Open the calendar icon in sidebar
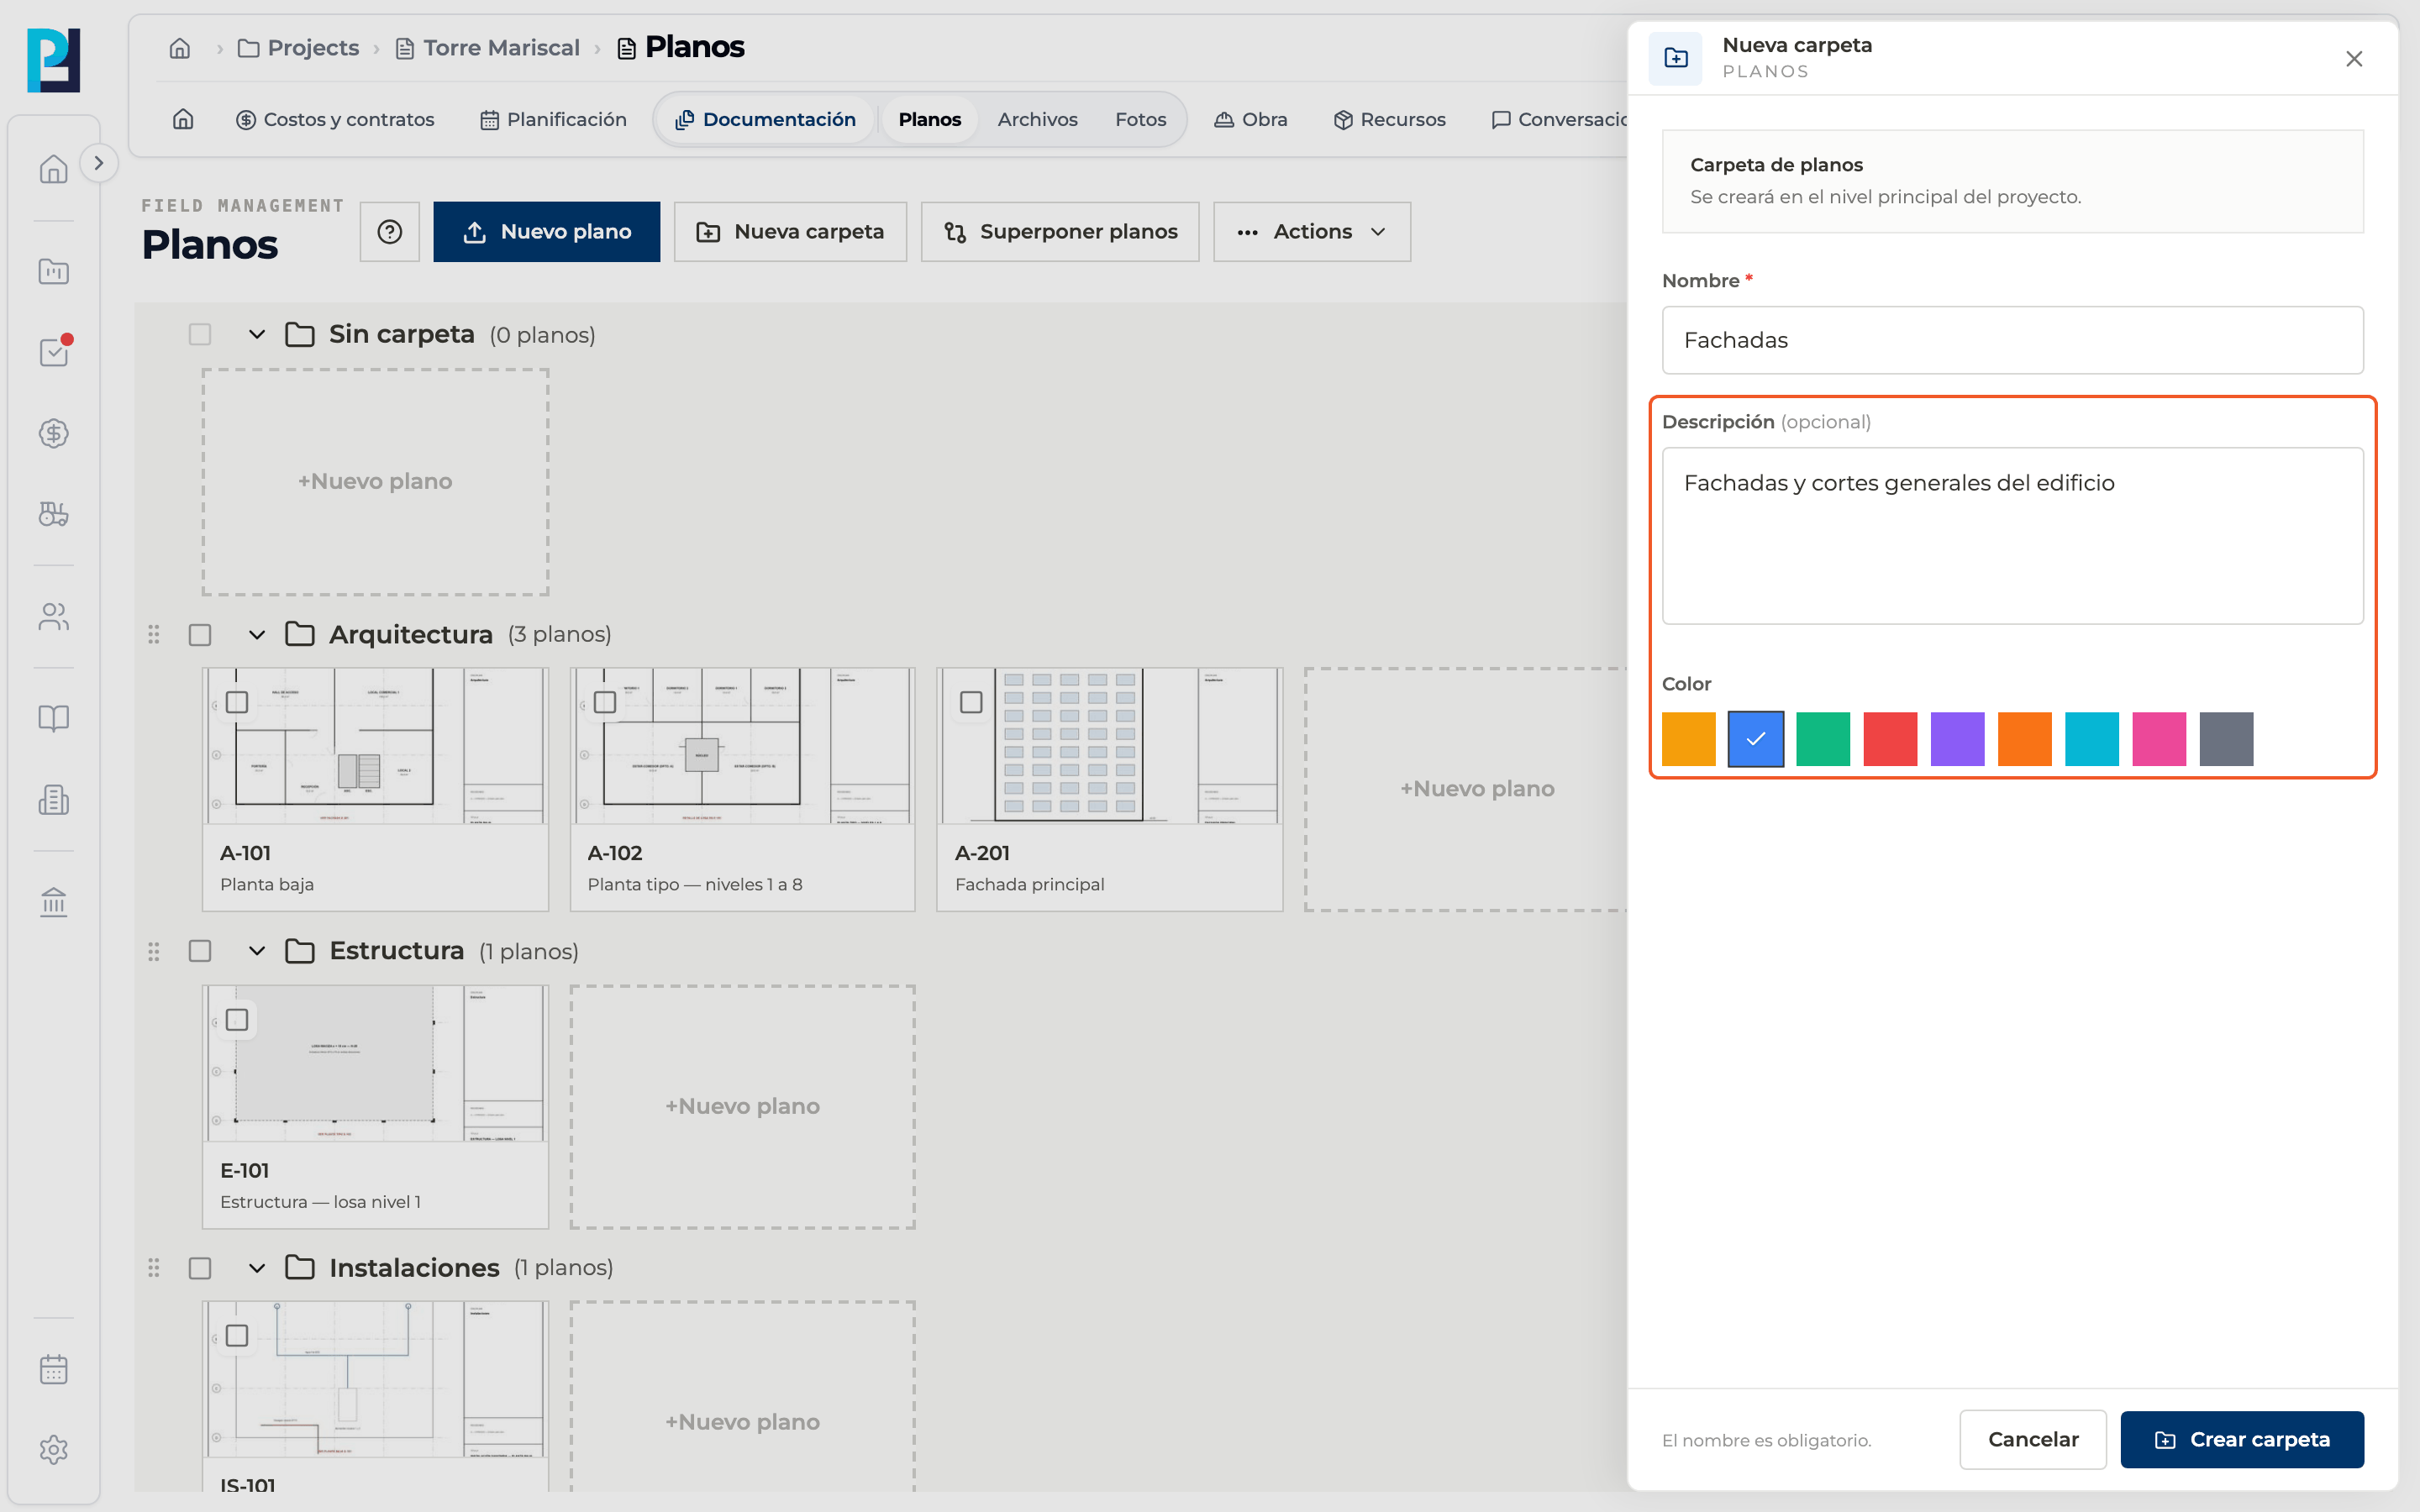This screenshot has width=2420, height=1512. pos(54,1369)
